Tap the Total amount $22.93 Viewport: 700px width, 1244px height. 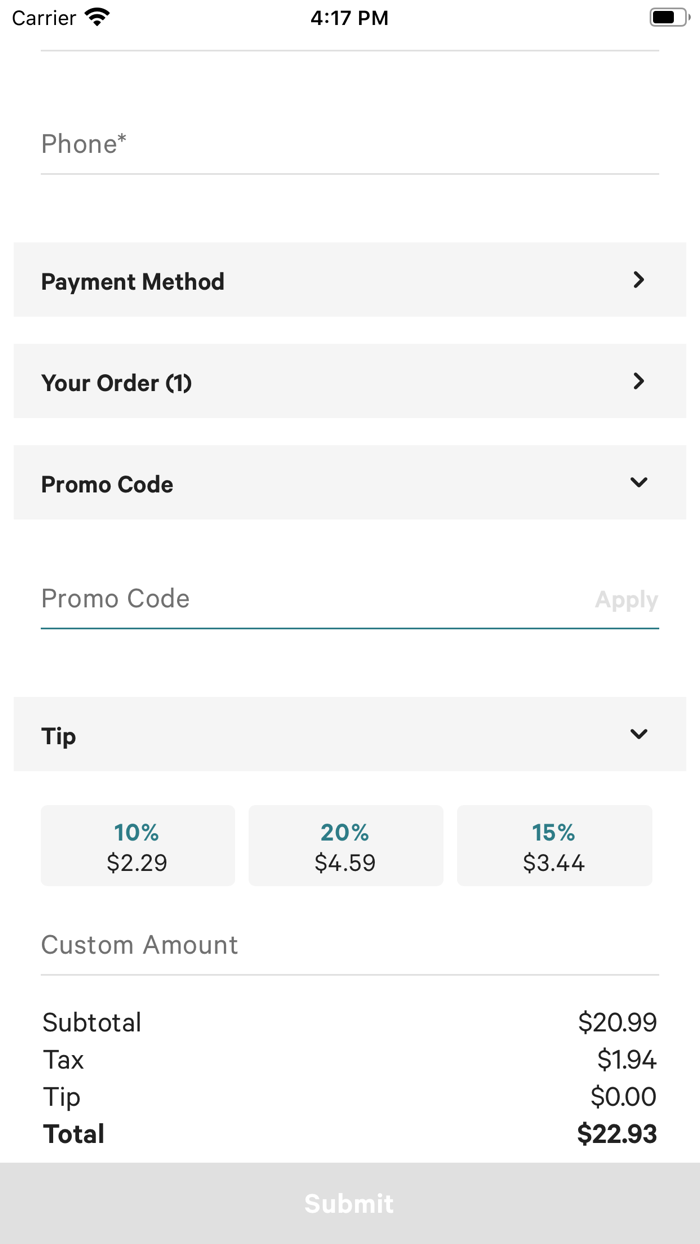click(x=616, y=1134)
